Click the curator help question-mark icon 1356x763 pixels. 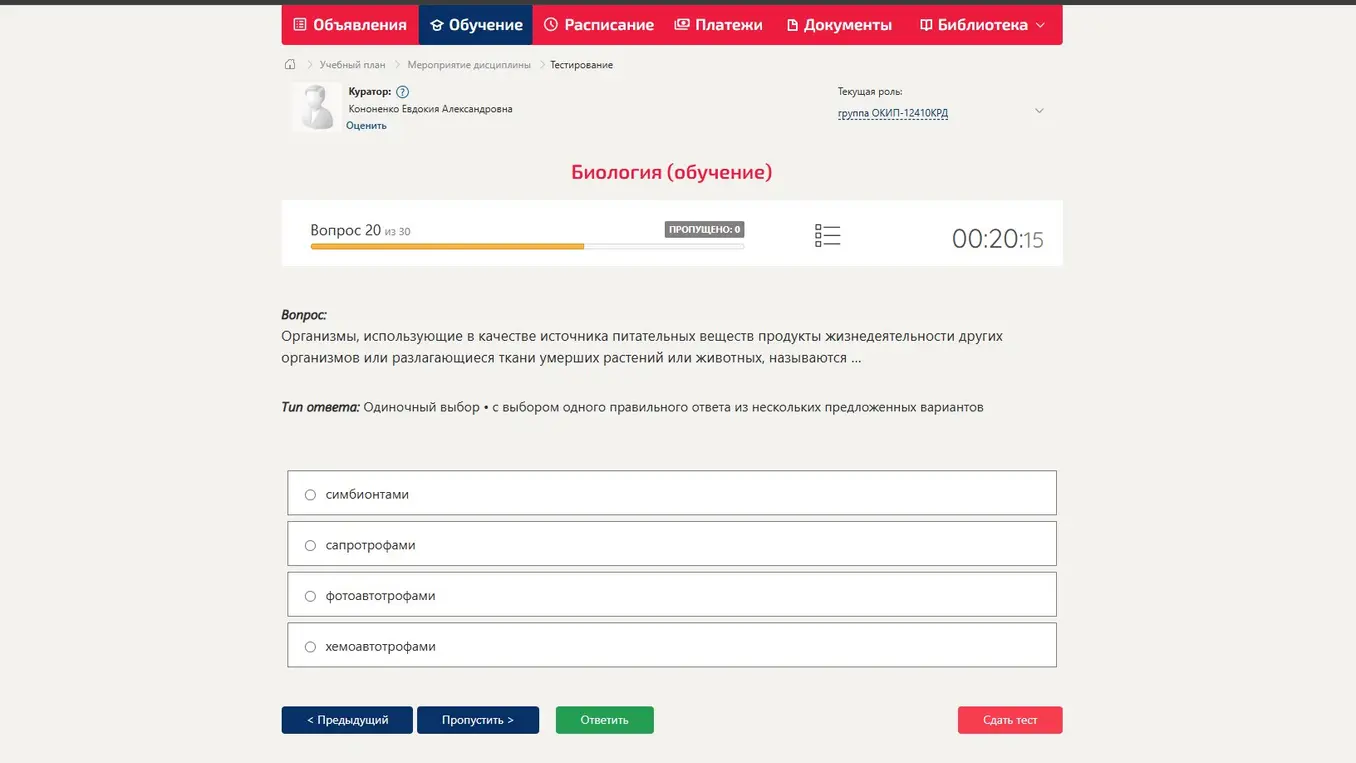pos(402,92)
